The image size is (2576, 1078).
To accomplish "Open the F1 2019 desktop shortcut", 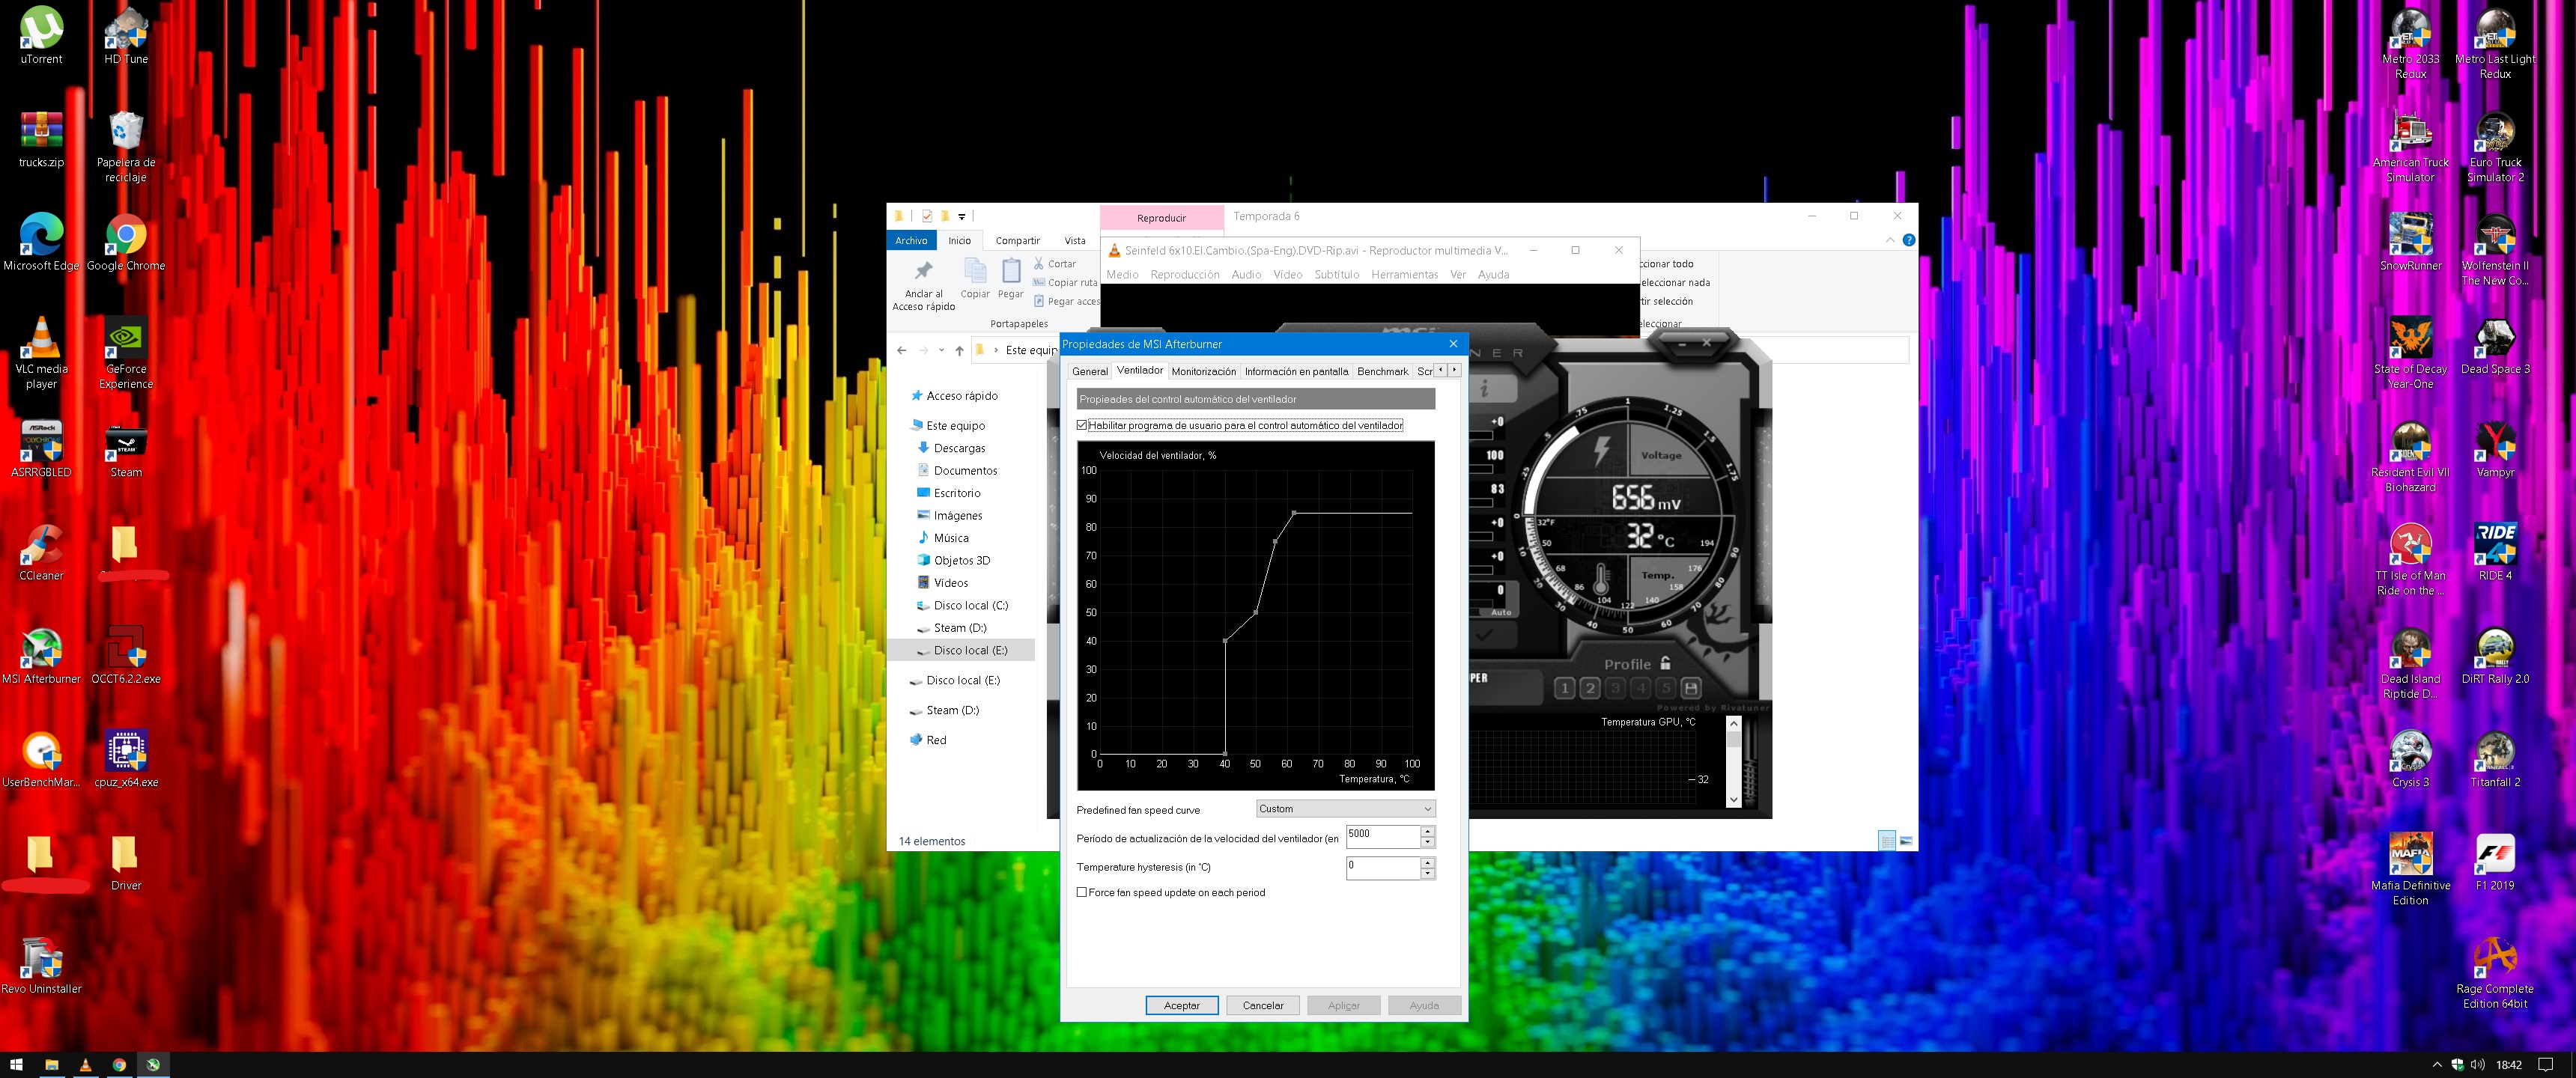I will [x=2495, y=862].
